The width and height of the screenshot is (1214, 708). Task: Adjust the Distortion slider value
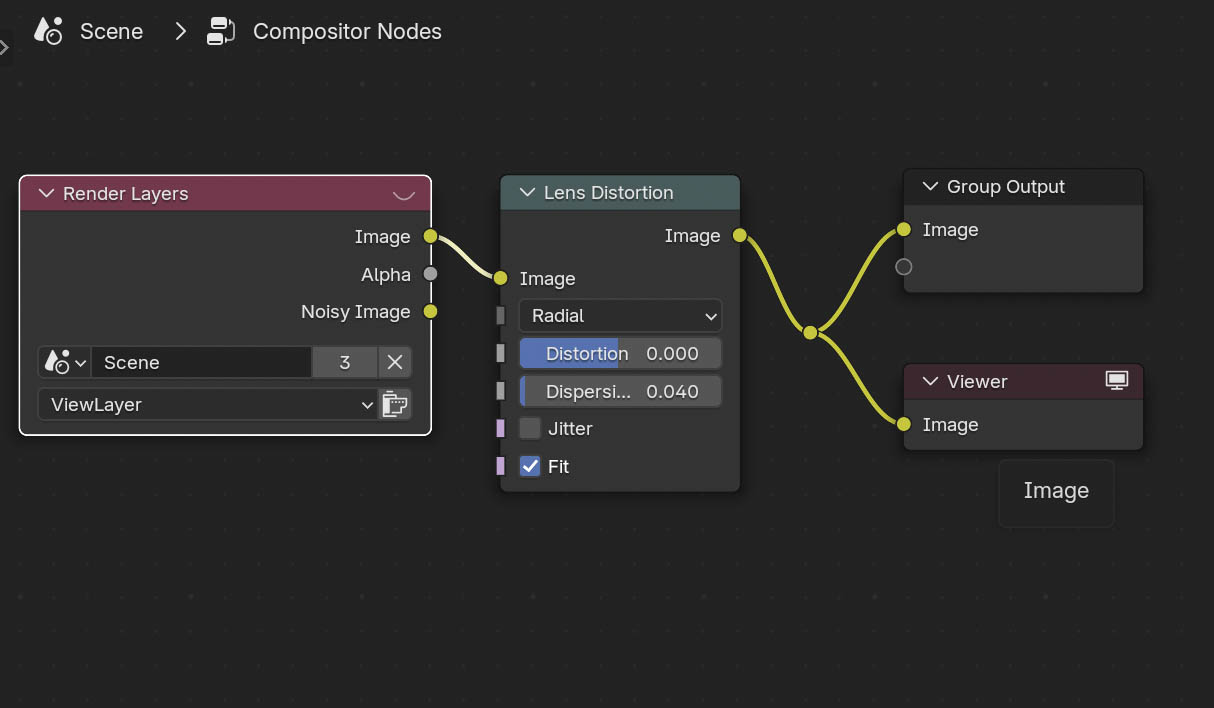620,353
